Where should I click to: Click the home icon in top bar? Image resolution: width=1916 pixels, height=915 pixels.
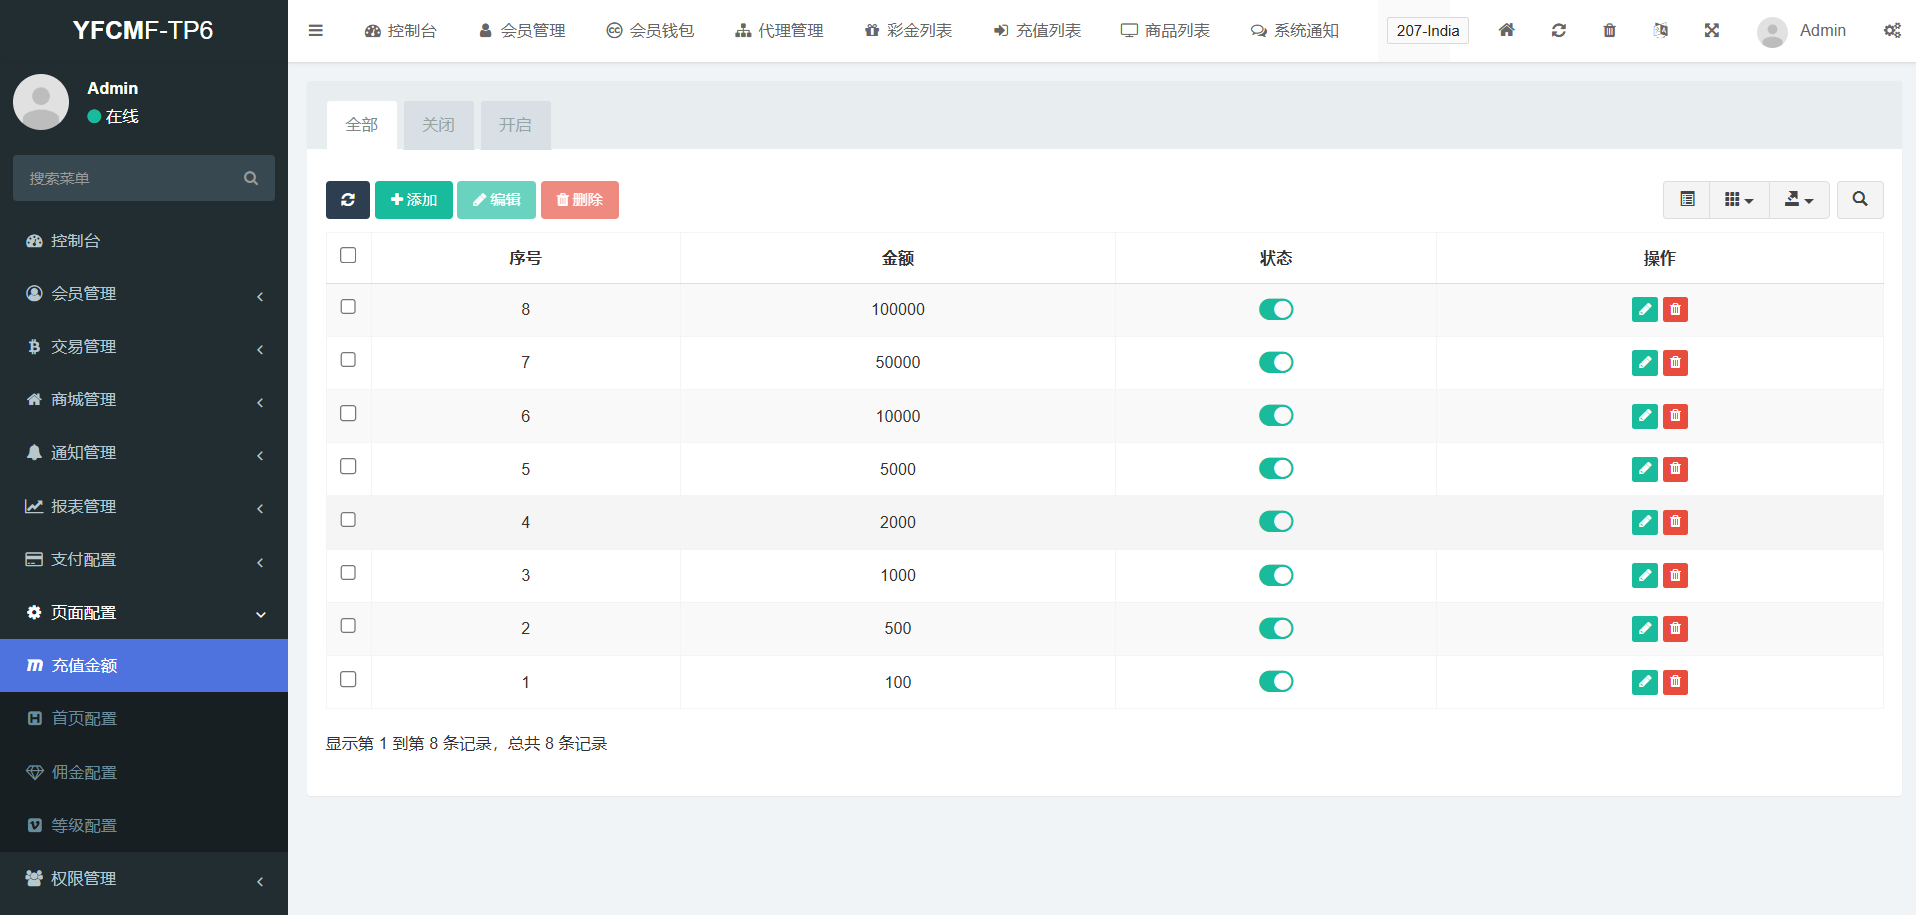click(1506, 31)
